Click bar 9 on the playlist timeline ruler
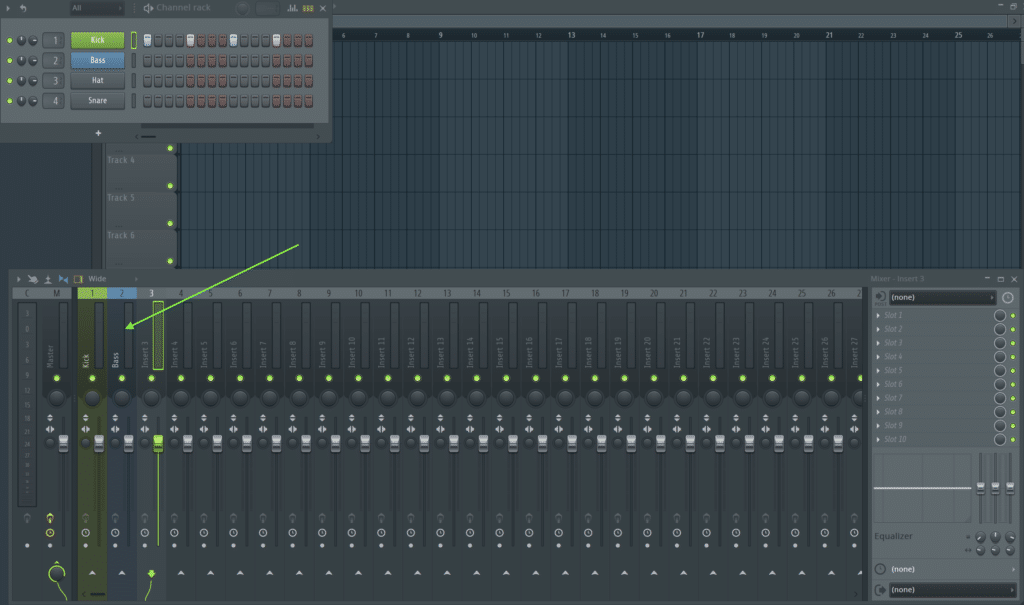1024x605 pixels. click(440, 35)
